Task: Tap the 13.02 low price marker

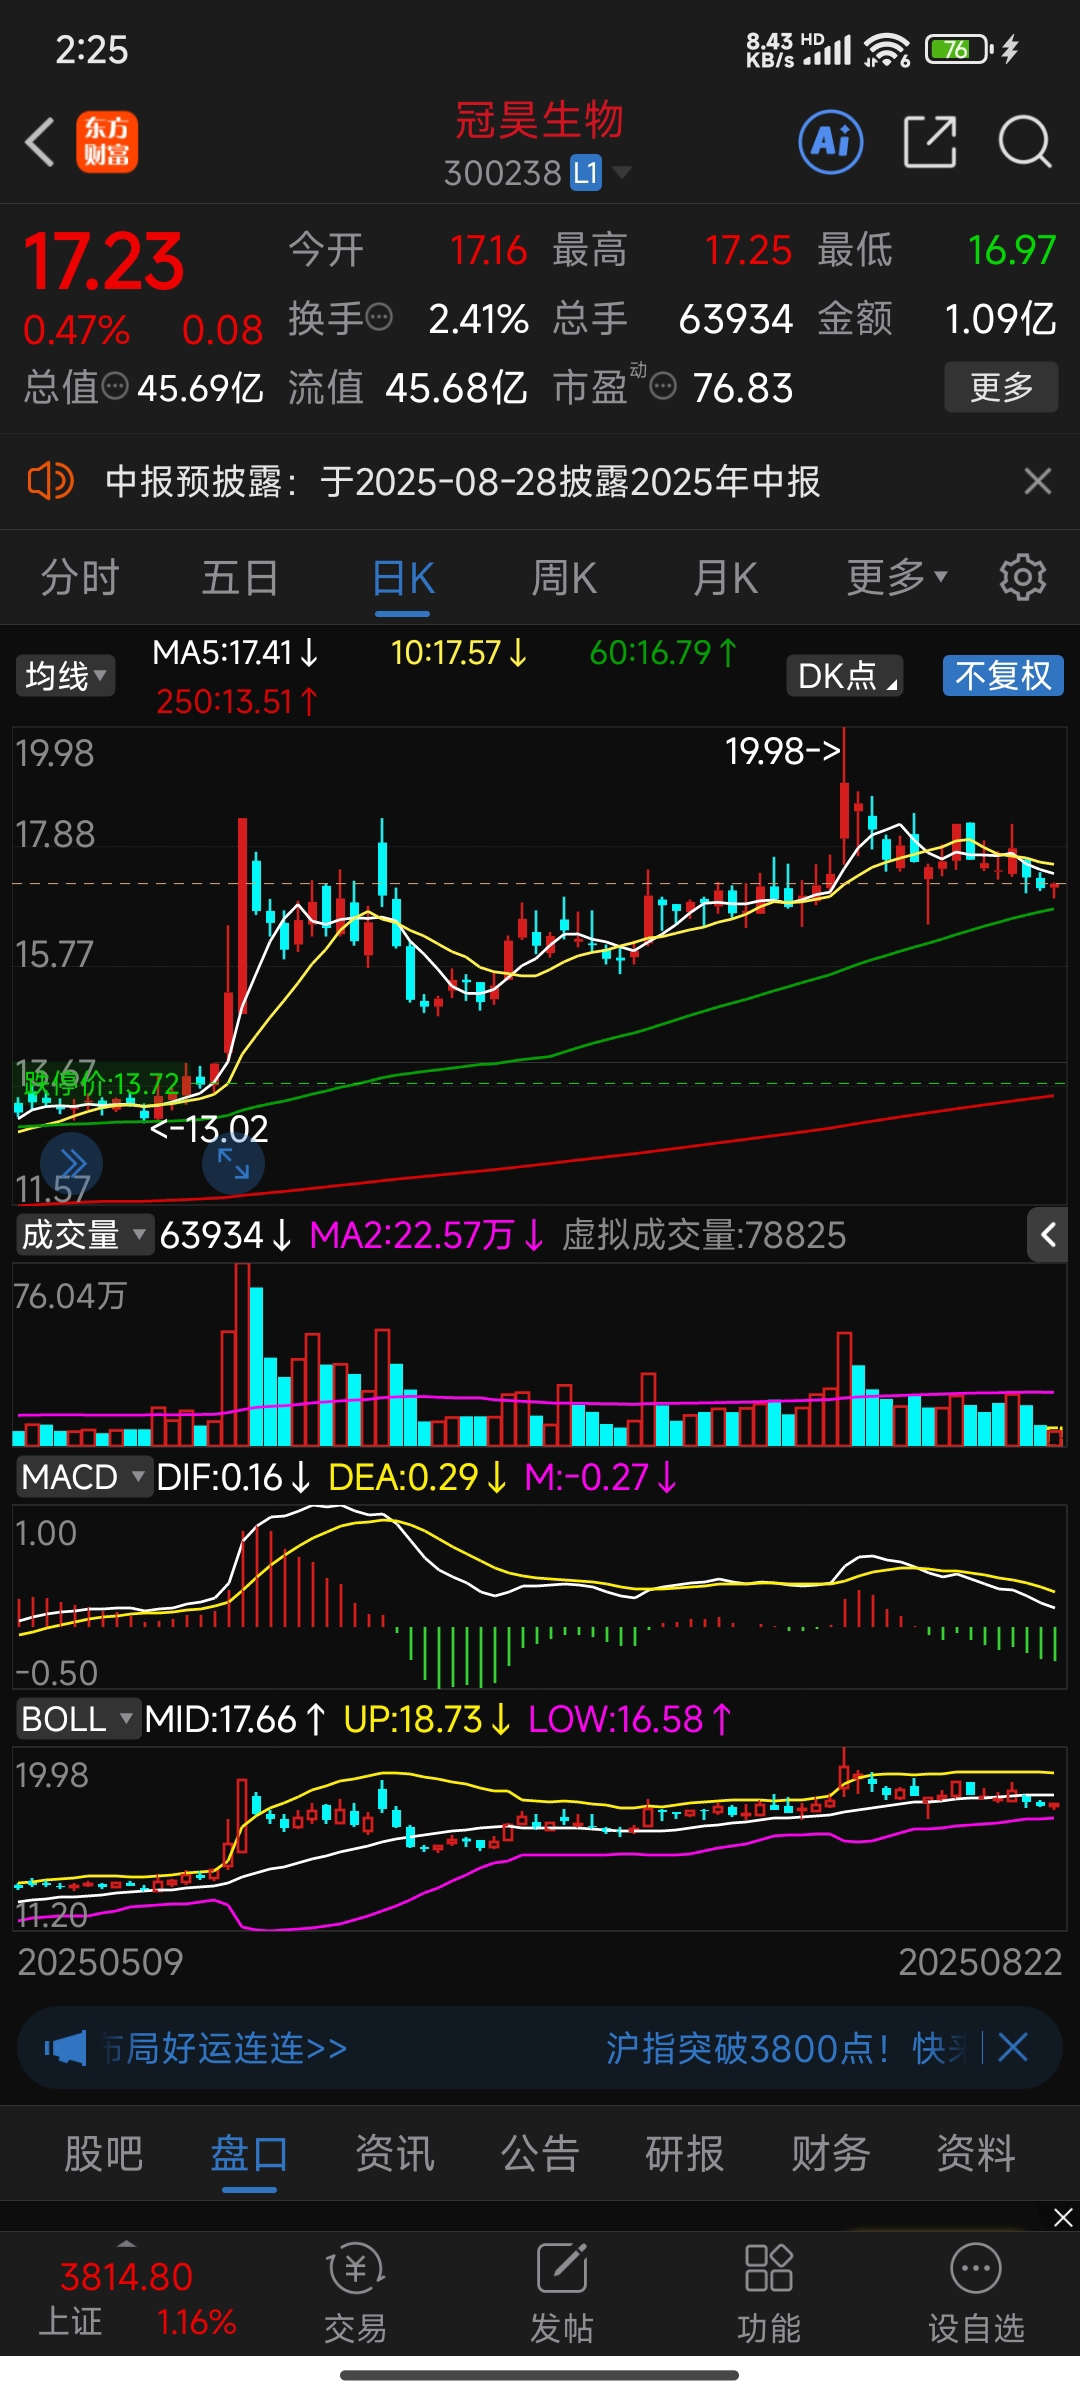Action: [x=209, y=1129]
